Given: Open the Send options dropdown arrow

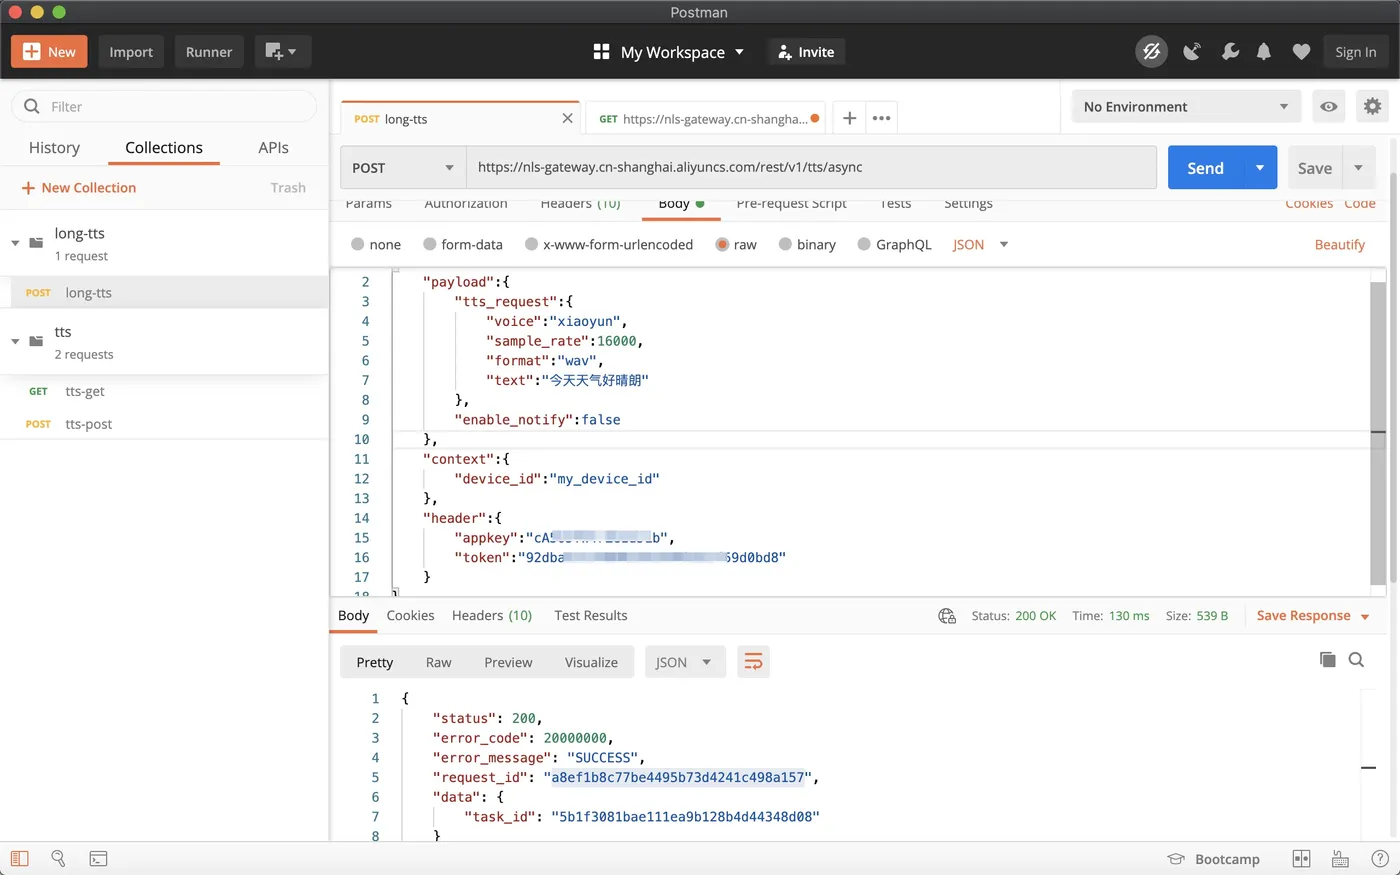Looking at the screenshot, I should pos(1260,168).
